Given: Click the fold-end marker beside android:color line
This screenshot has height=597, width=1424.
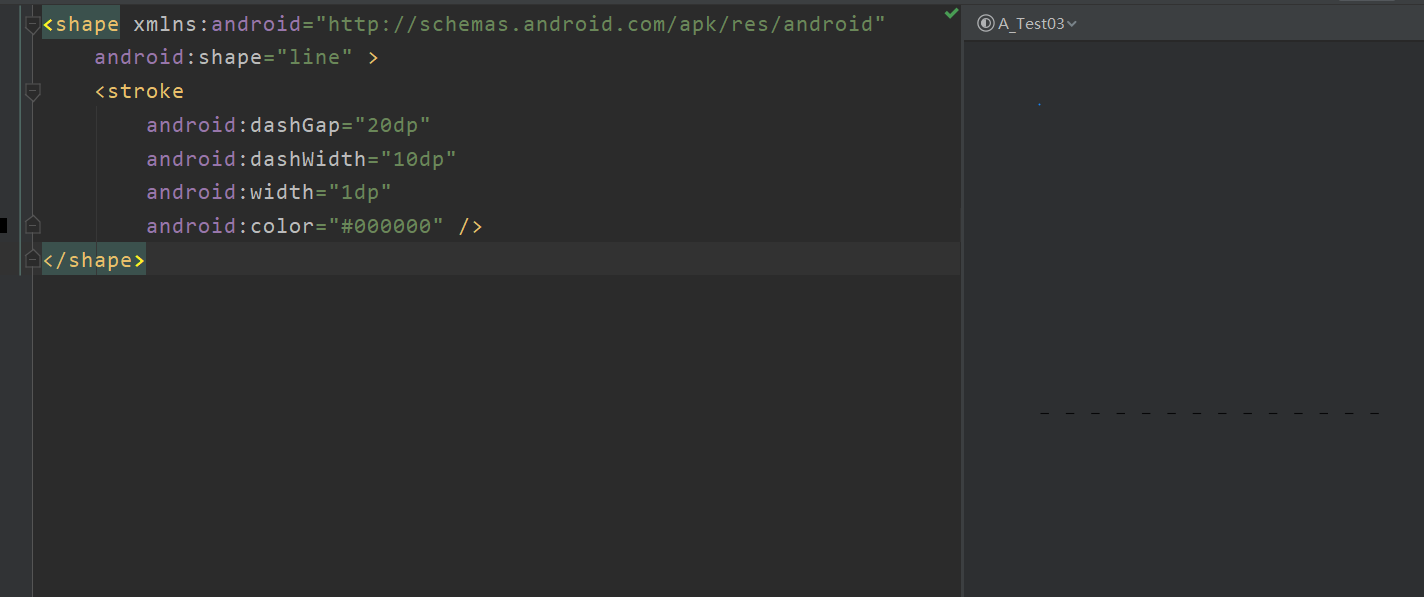Looking at the screenshot, I should tap(32, 224).
